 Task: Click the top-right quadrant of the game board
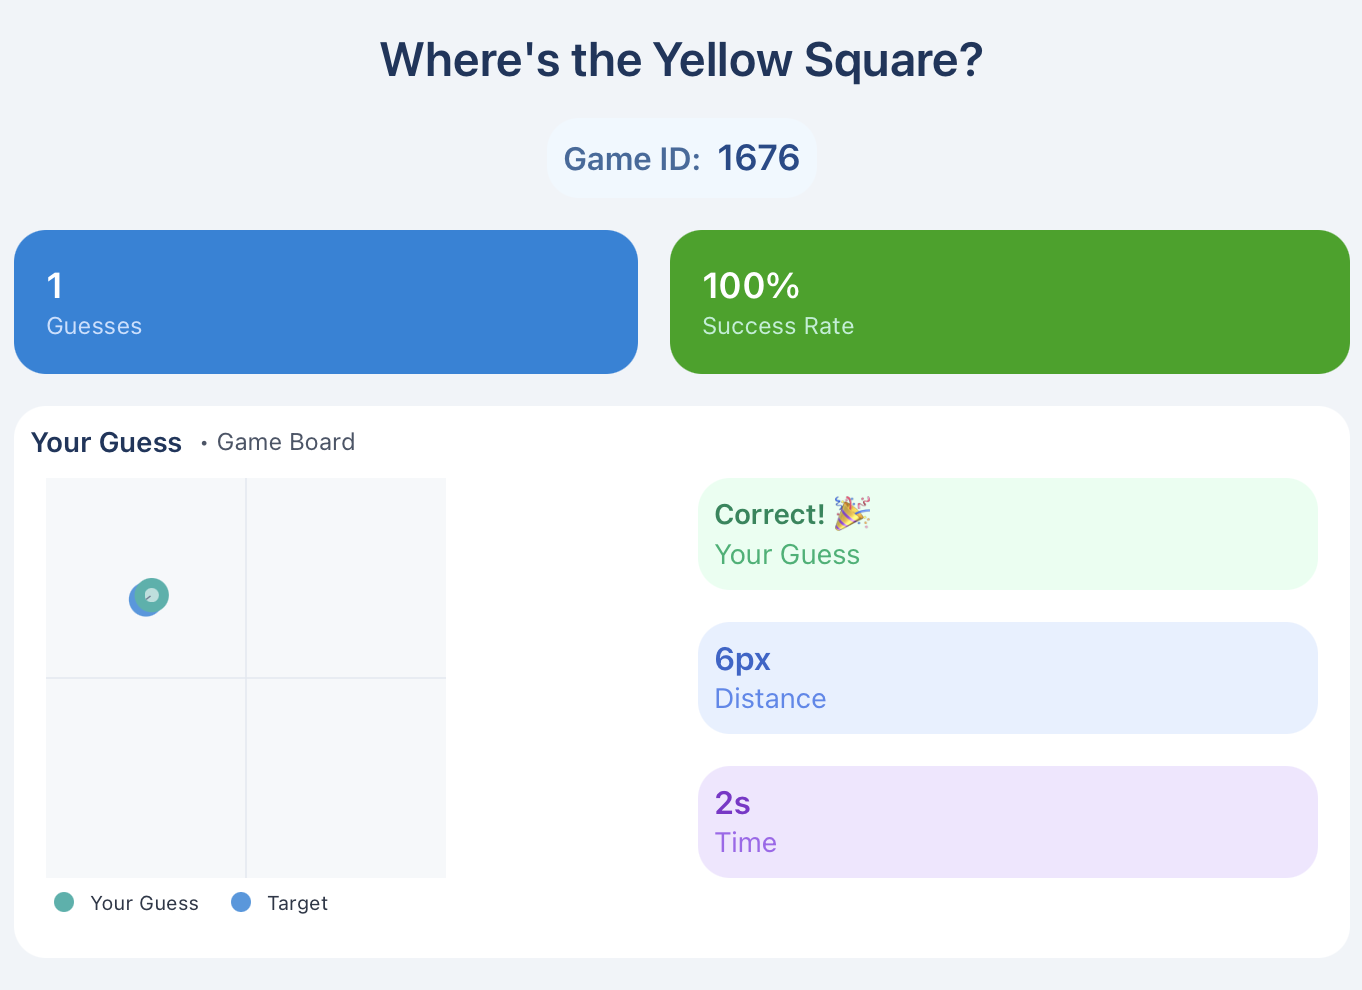(x=346, y=578)
